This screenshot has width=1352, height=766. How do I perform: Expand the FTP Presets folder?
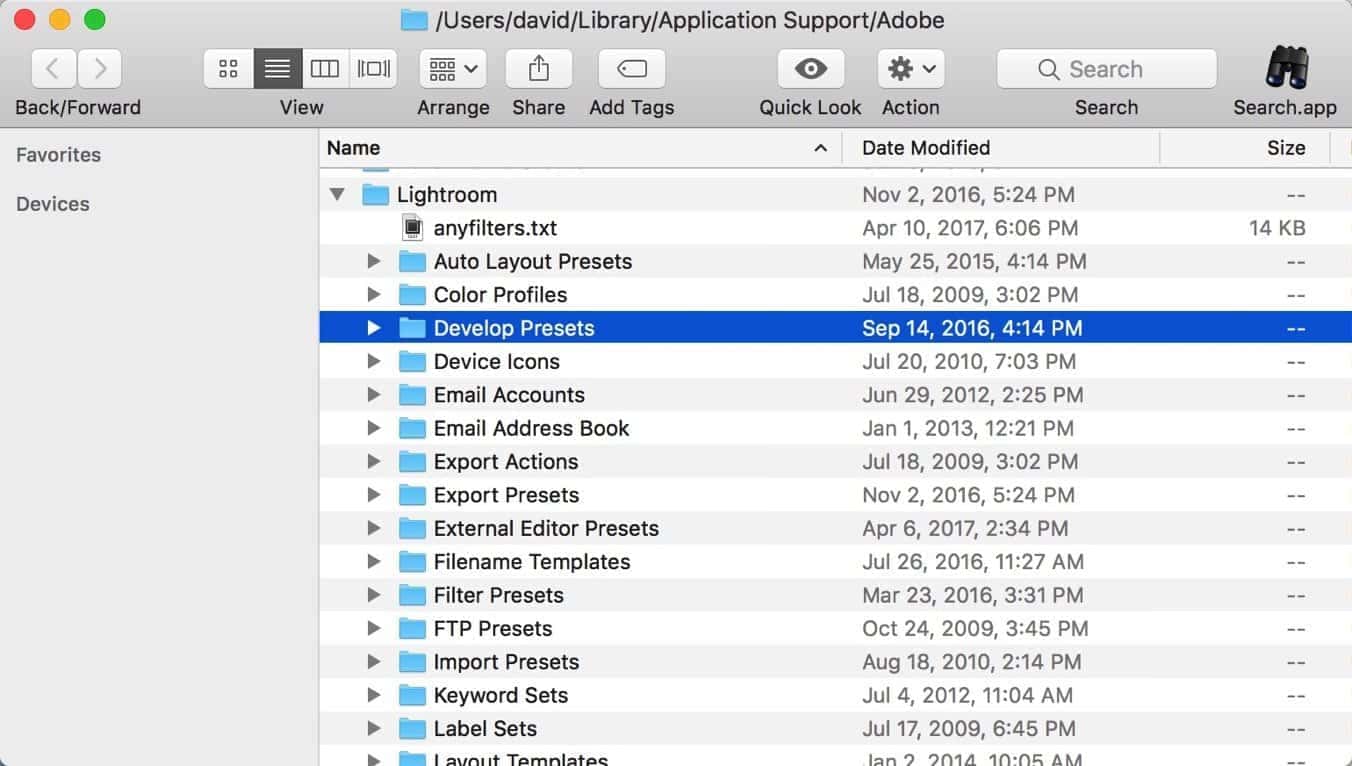[x=374, y=628]
